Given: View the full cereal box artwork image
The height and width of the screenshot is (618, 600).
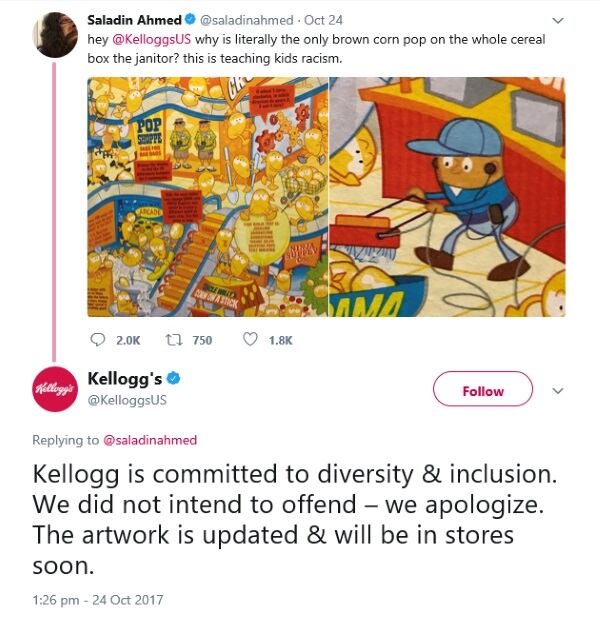Looking at the screenshot, I should (208, 196).
